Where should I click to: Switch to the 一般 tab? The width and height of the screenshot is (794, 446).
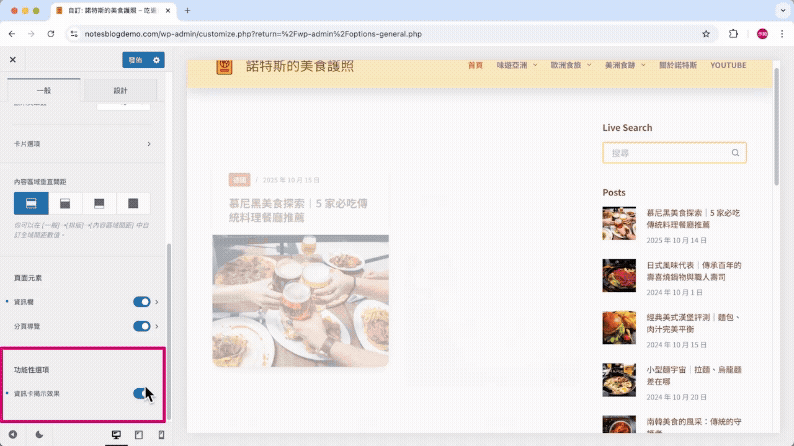[44, 90]
